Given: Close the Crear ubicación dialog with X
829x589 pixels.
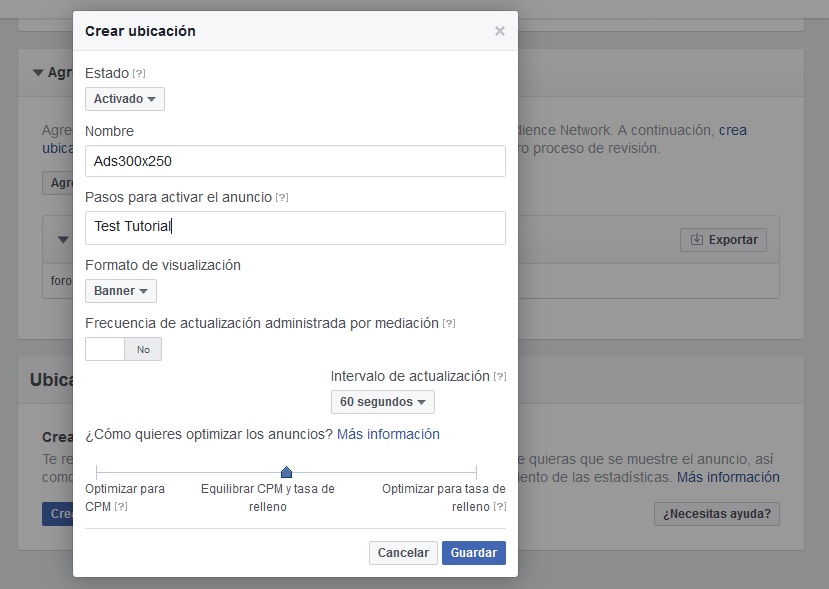Looking at the screenshot, I should pos(500,31).
